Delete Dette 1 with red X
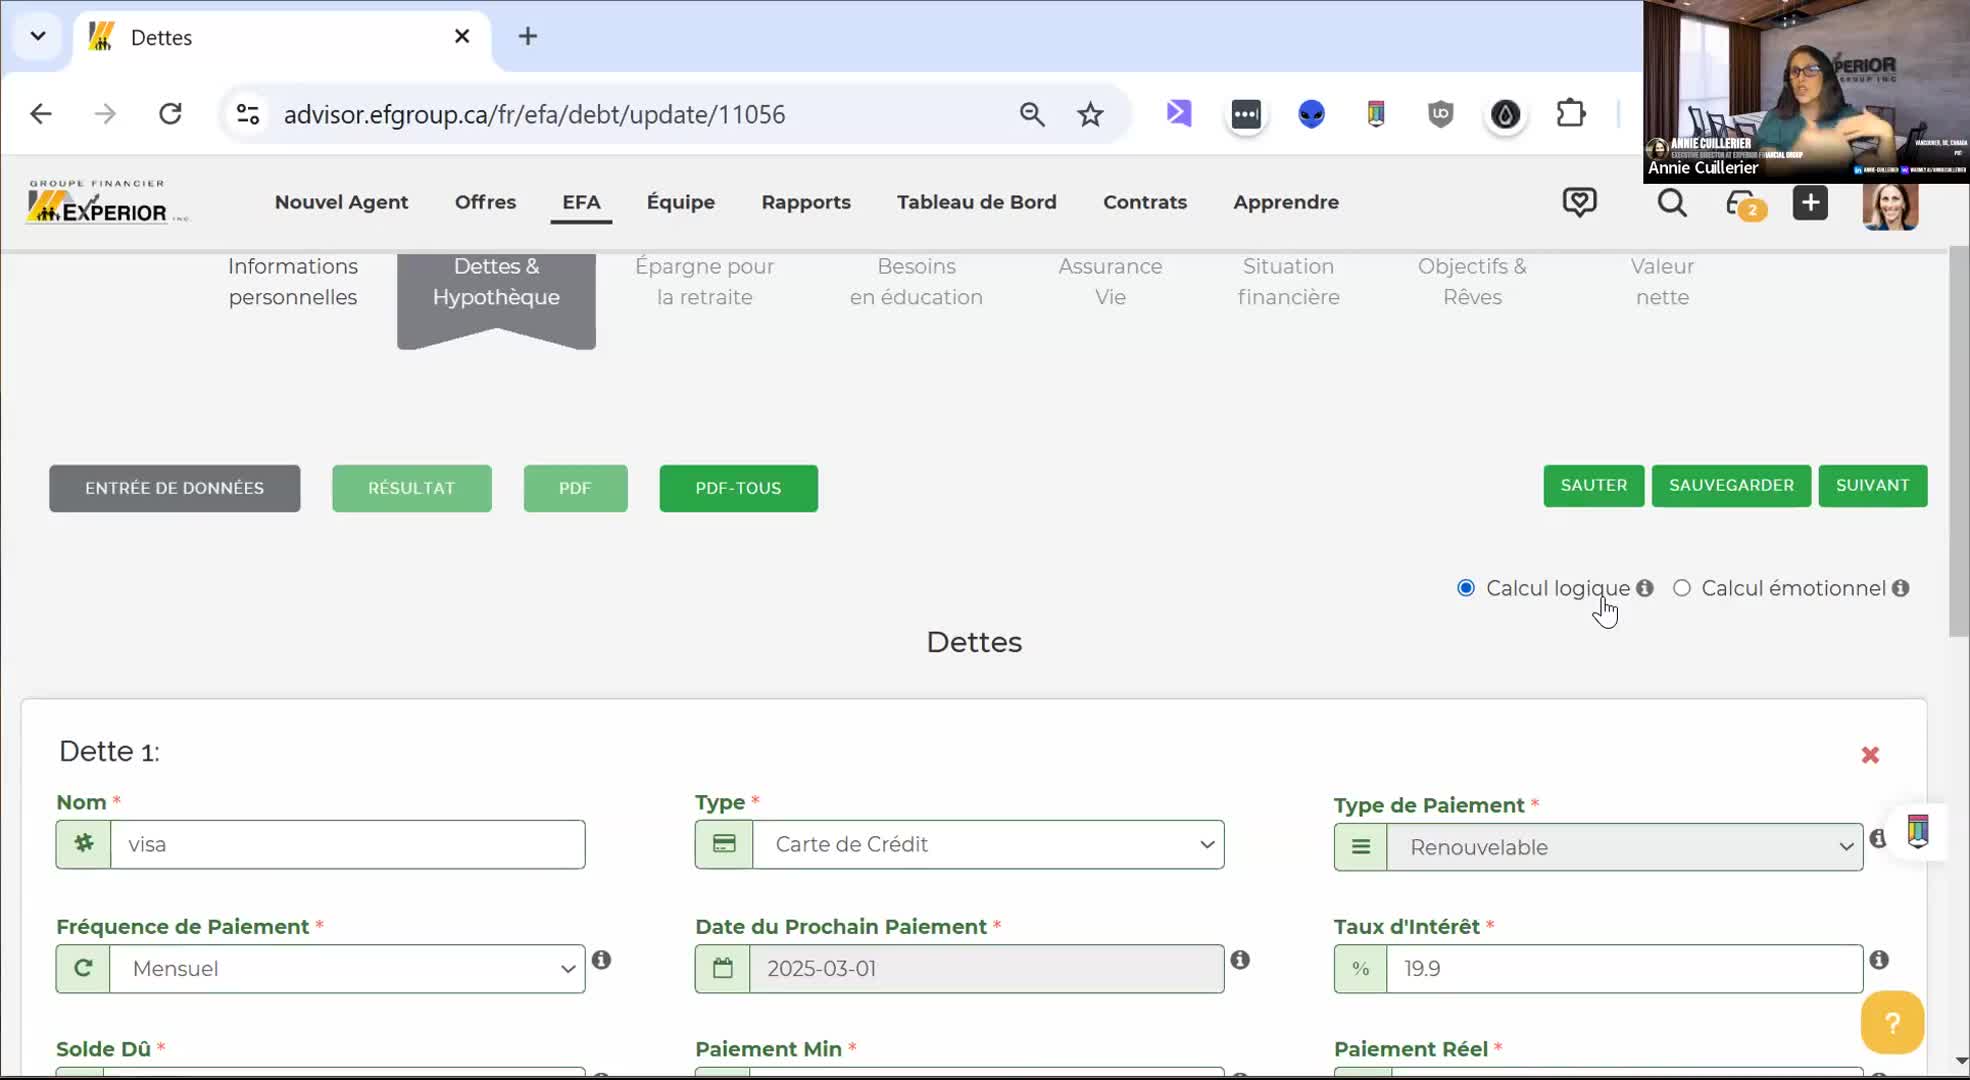1970x1080 pixels. 1870,755
